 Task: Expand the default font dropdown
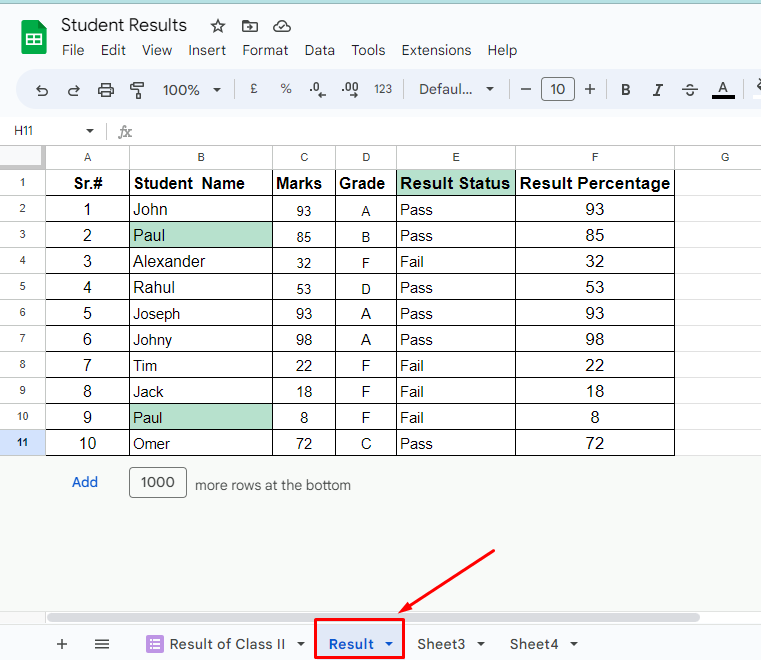click(x=457, y=90)
